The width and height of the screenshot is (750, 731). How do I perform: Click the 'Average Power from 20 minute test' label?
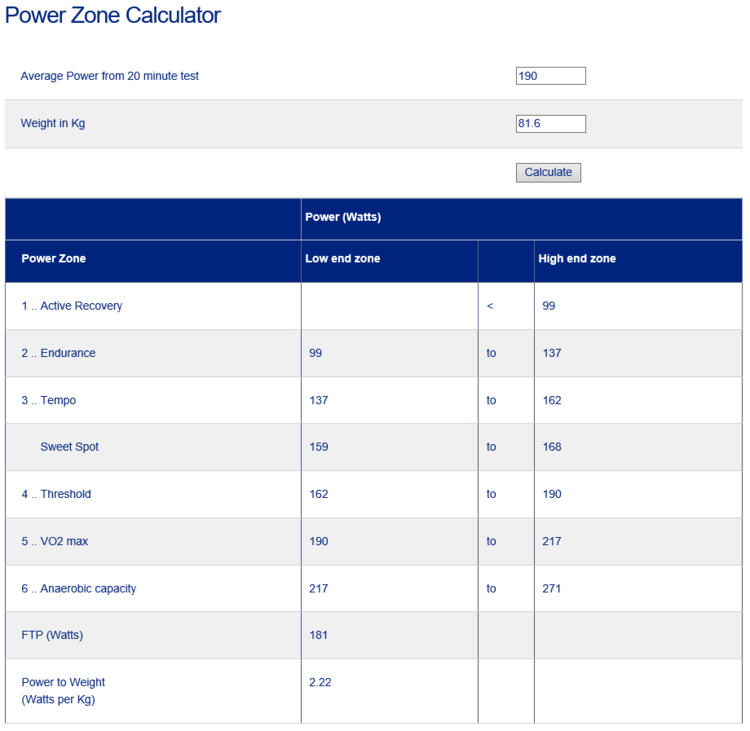(110, 76)
